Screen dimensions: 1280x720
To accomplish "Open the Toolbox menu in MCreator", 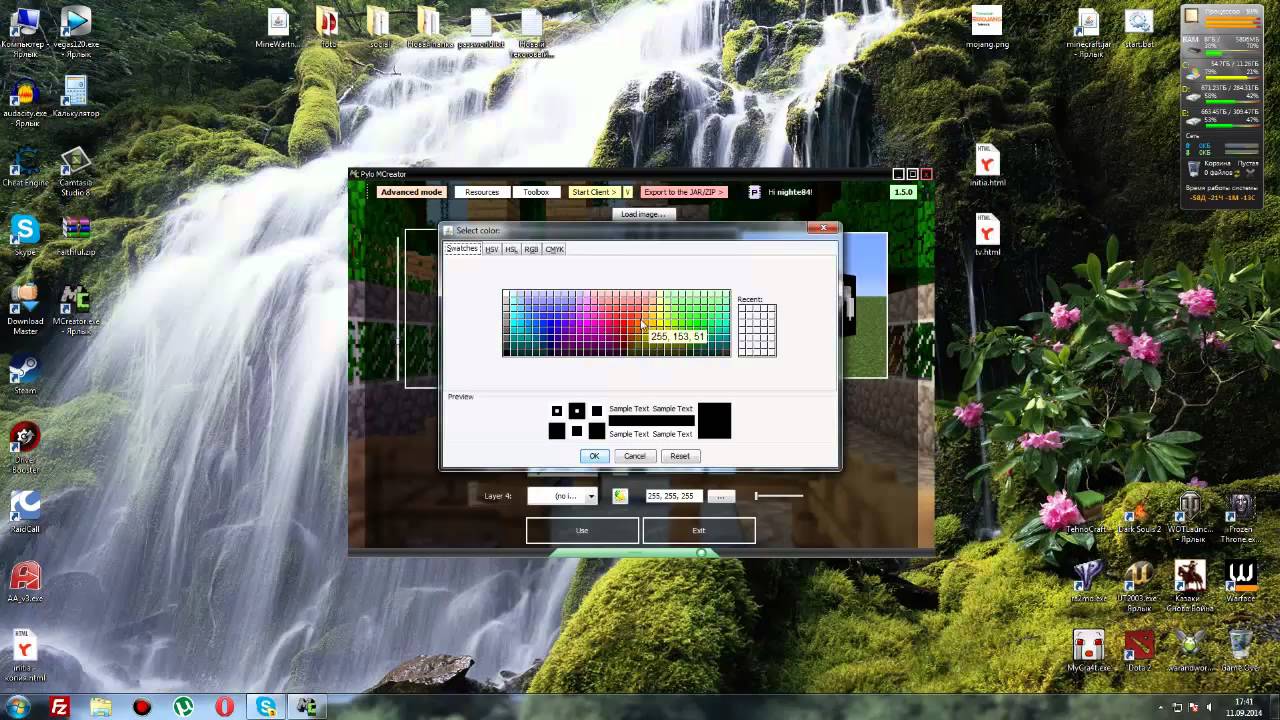I will [x=536, y=192].
